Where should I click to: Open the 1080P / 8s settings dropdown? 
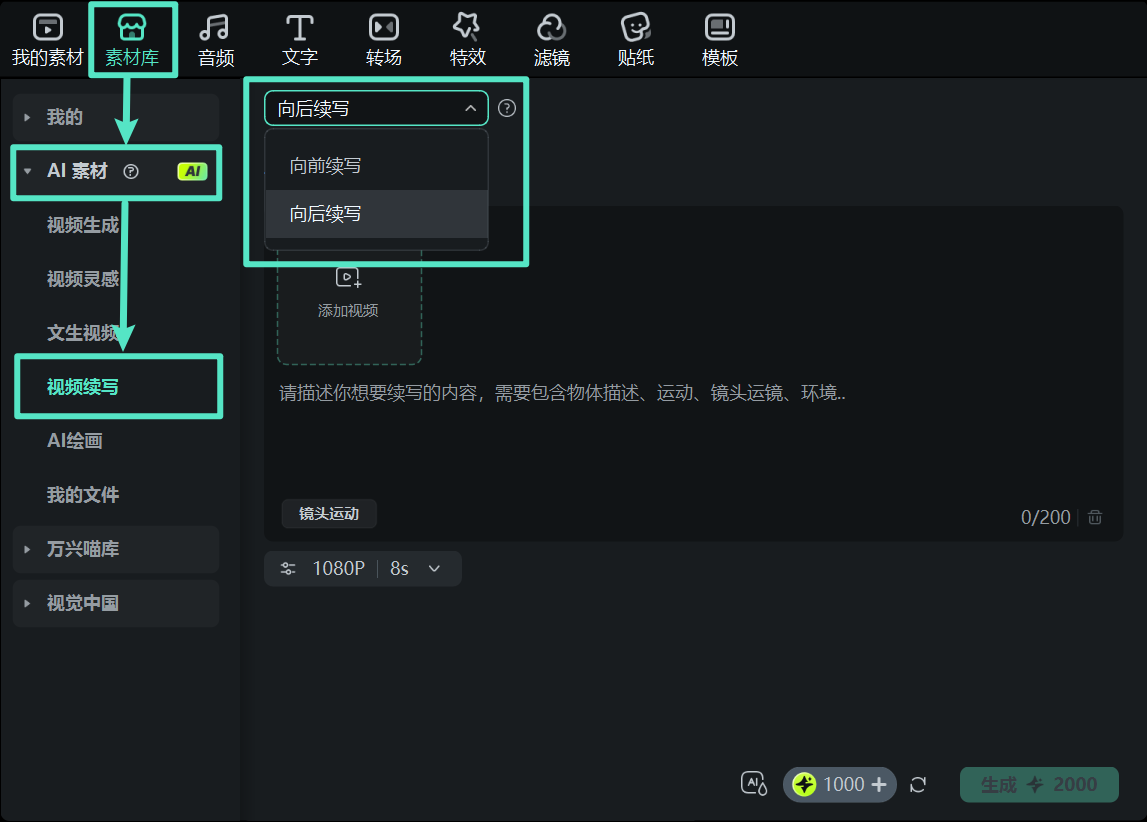pyautogui.click(x=362, y=568)
